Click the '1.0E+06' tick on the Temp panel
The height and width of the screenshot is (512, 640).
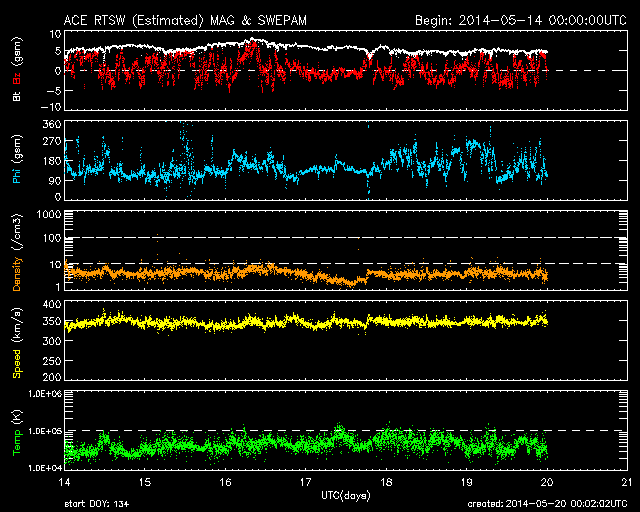45,394
